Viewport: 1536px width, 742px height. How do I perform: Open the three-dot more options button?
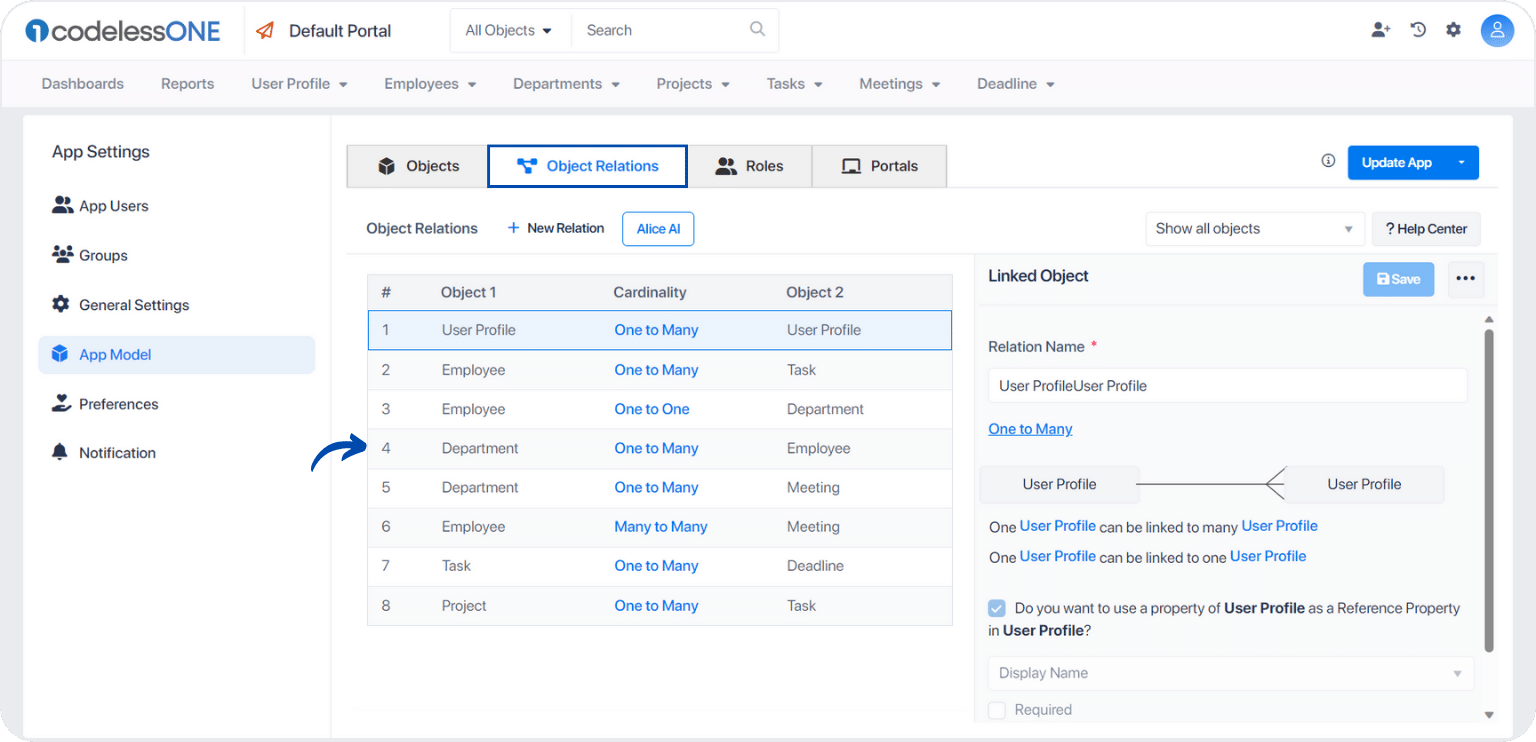tap(1465, 279)
